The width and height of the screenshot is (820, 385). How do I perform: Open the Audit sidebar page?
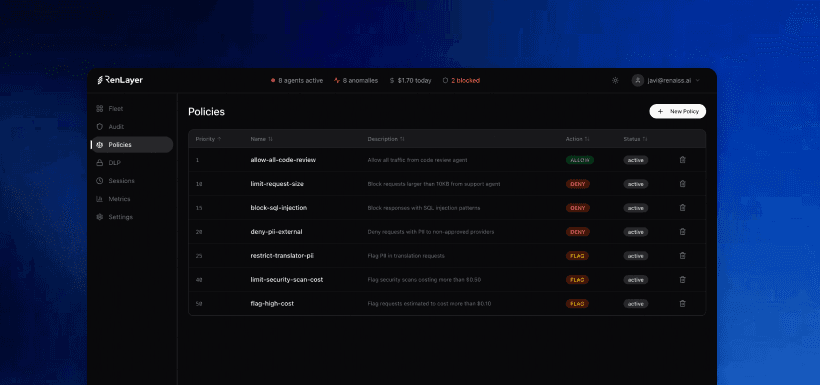pos(132,127)
